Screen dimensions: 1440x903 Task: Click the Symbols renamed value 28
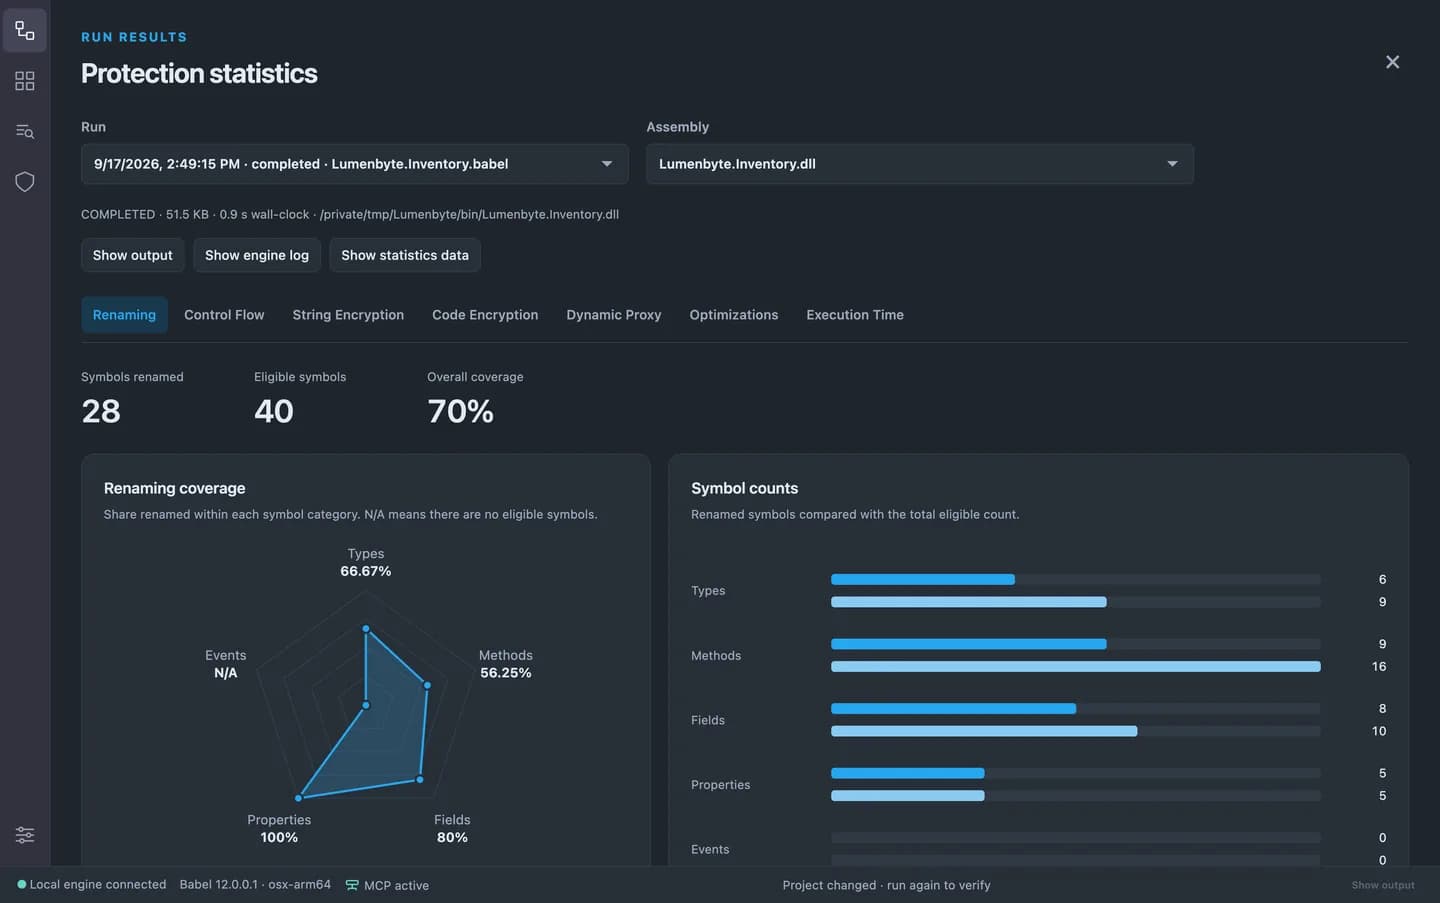101,411
